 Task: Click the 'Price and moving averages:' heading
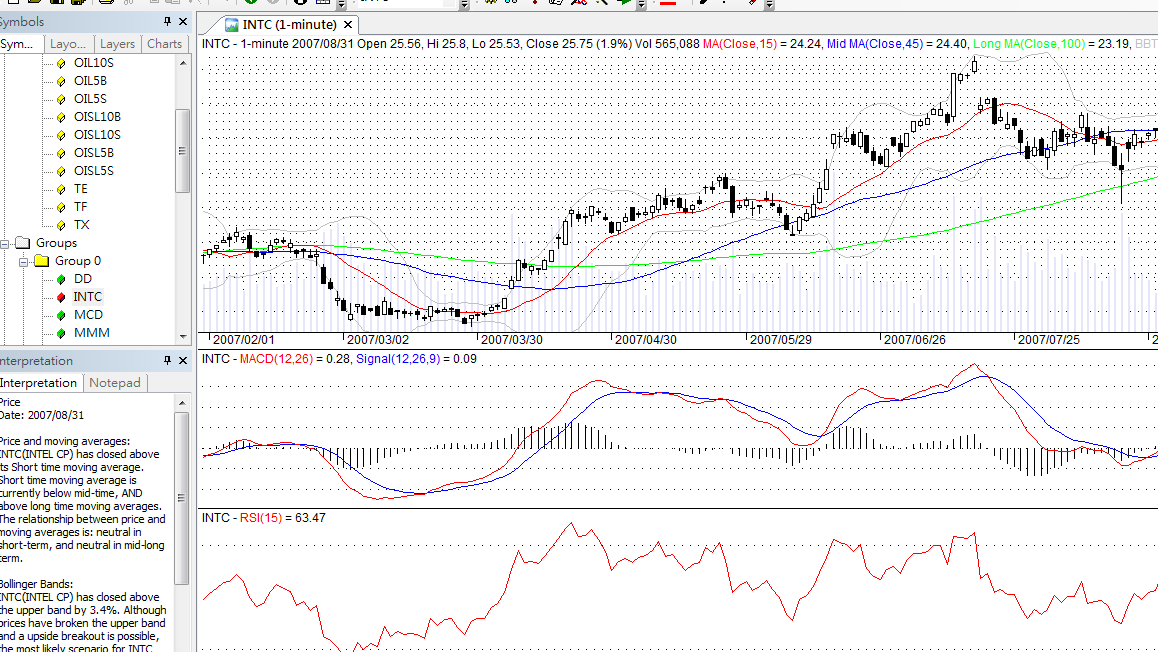(x=65, y=442)
